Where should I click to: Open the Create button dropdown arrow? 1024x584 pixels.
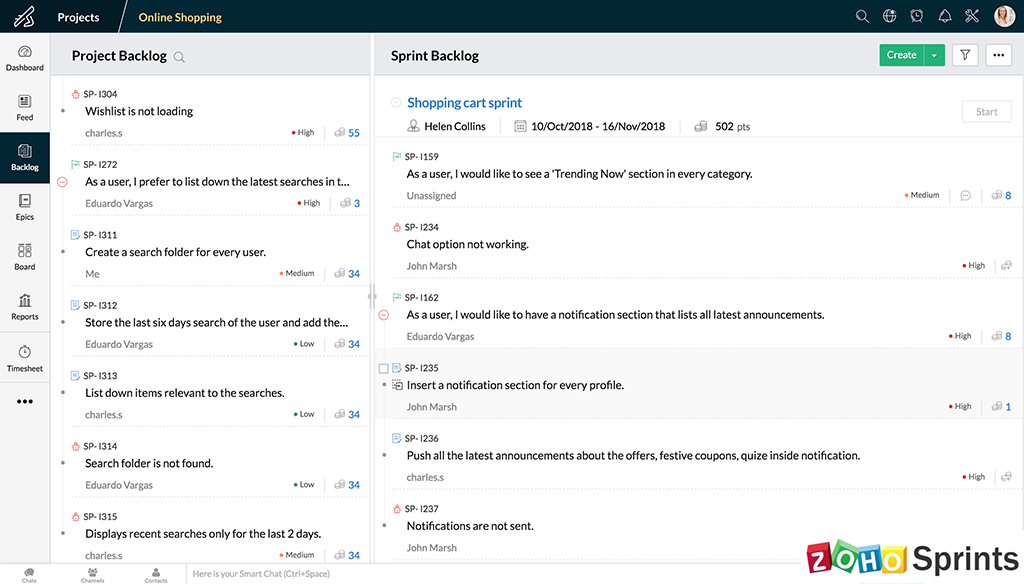(934, 56)
